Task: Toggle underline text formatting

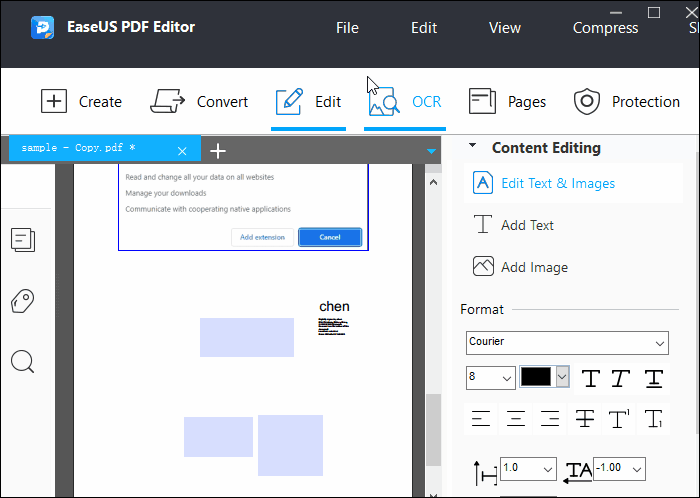Action: pyautogui.click(x=654, y=379)
